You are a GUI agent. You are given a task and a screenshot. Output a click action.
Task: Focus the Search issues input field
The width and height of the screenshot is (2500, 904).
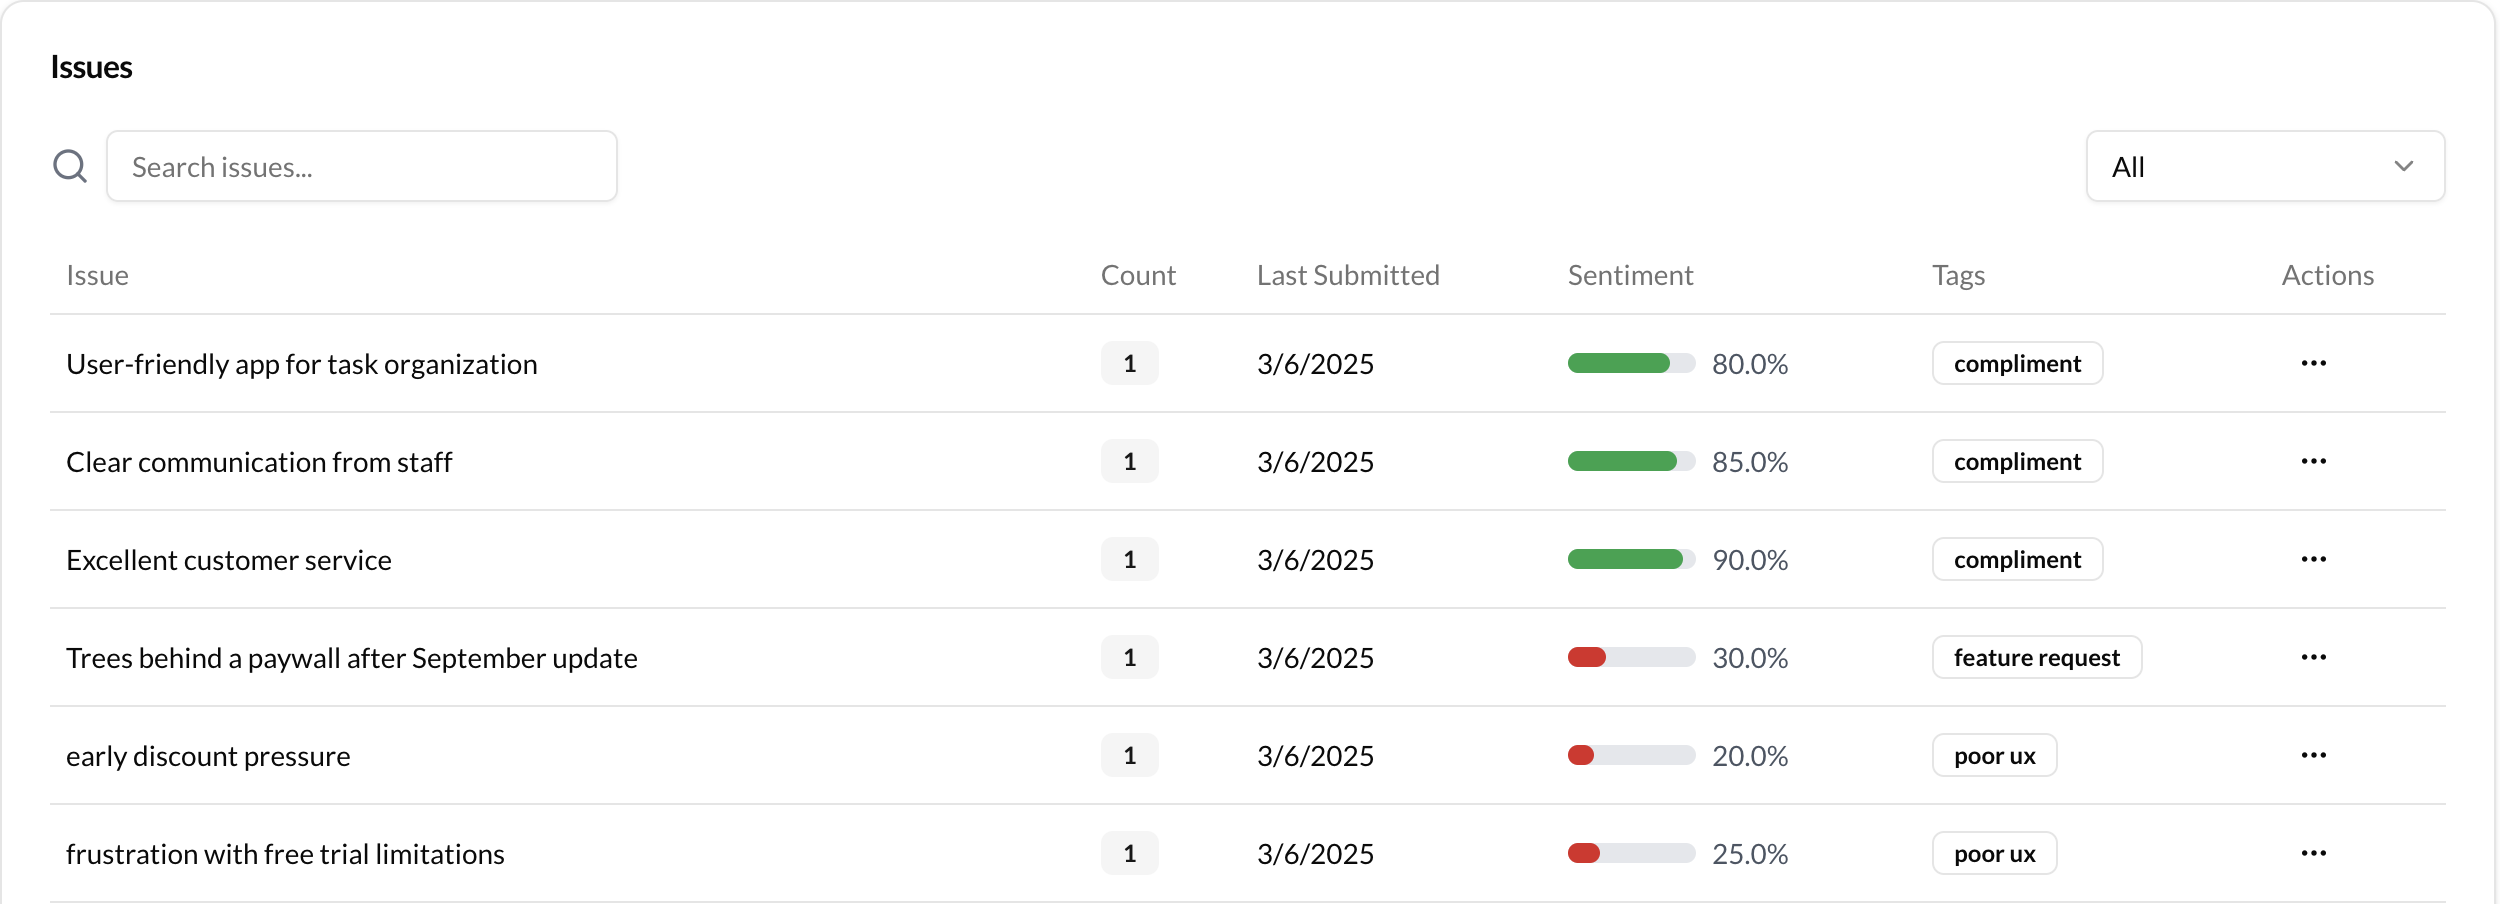pyautogui.click(x=362, y=166)
